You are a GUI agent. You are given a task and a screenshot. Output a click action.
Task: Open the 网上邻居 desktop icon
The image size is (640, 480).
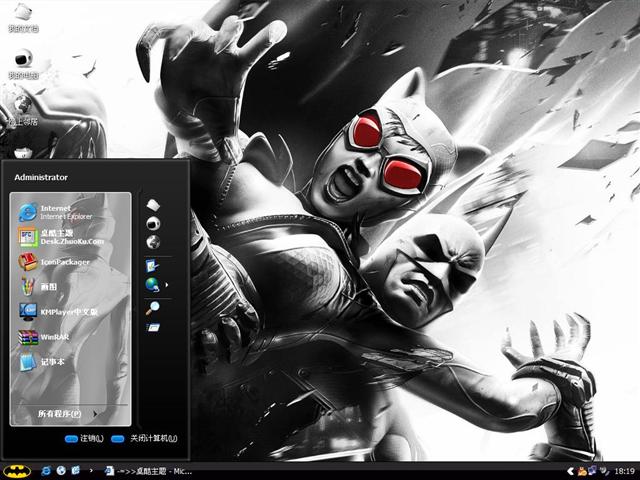coord(23,110)
